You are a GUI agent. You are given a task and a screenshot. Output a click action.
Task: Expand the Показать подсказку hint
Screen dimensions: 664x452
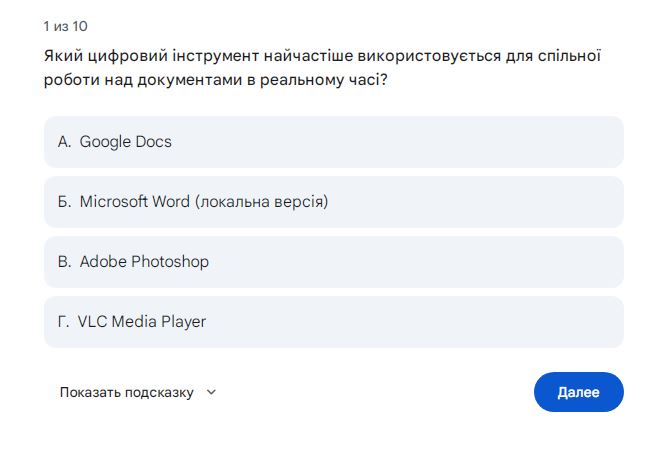pos(127,392)
